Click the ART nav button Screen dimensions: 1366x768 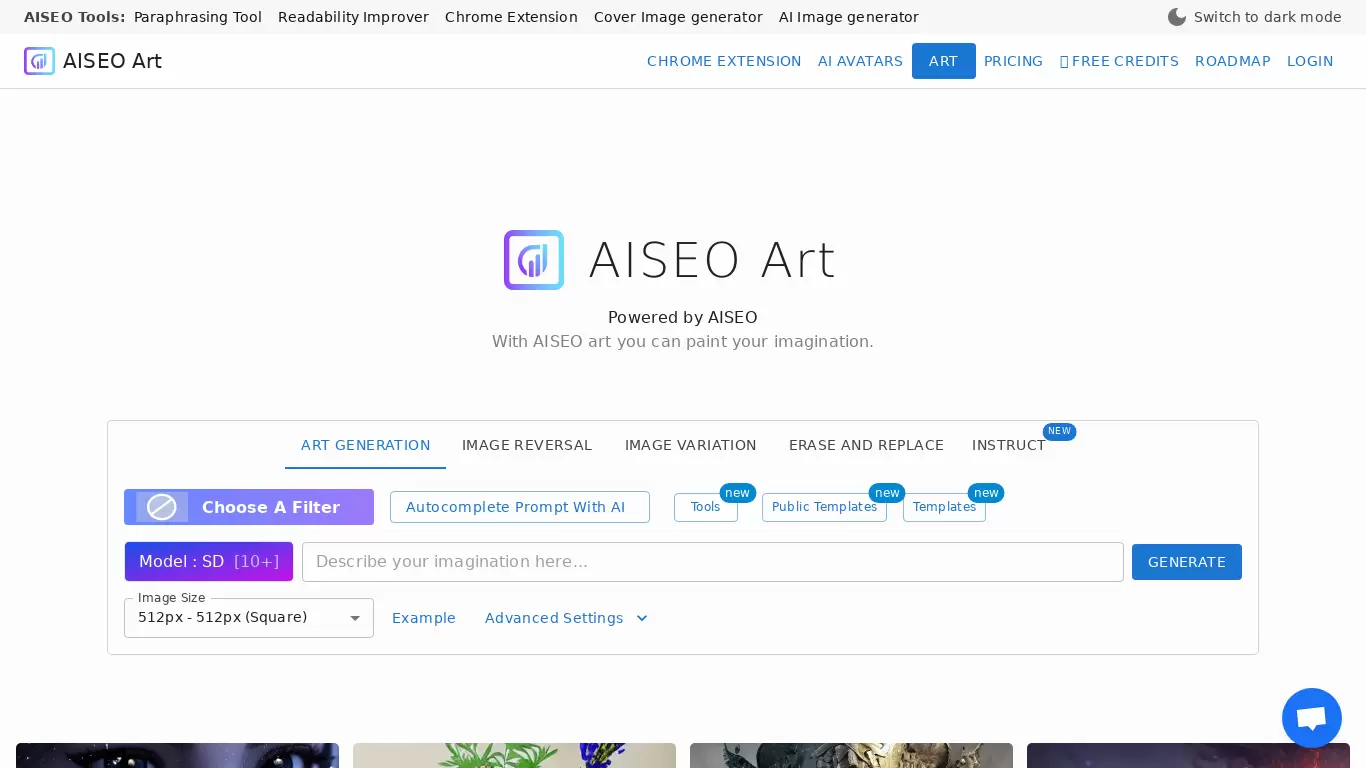pyautogui.click(x=944, y=61)
